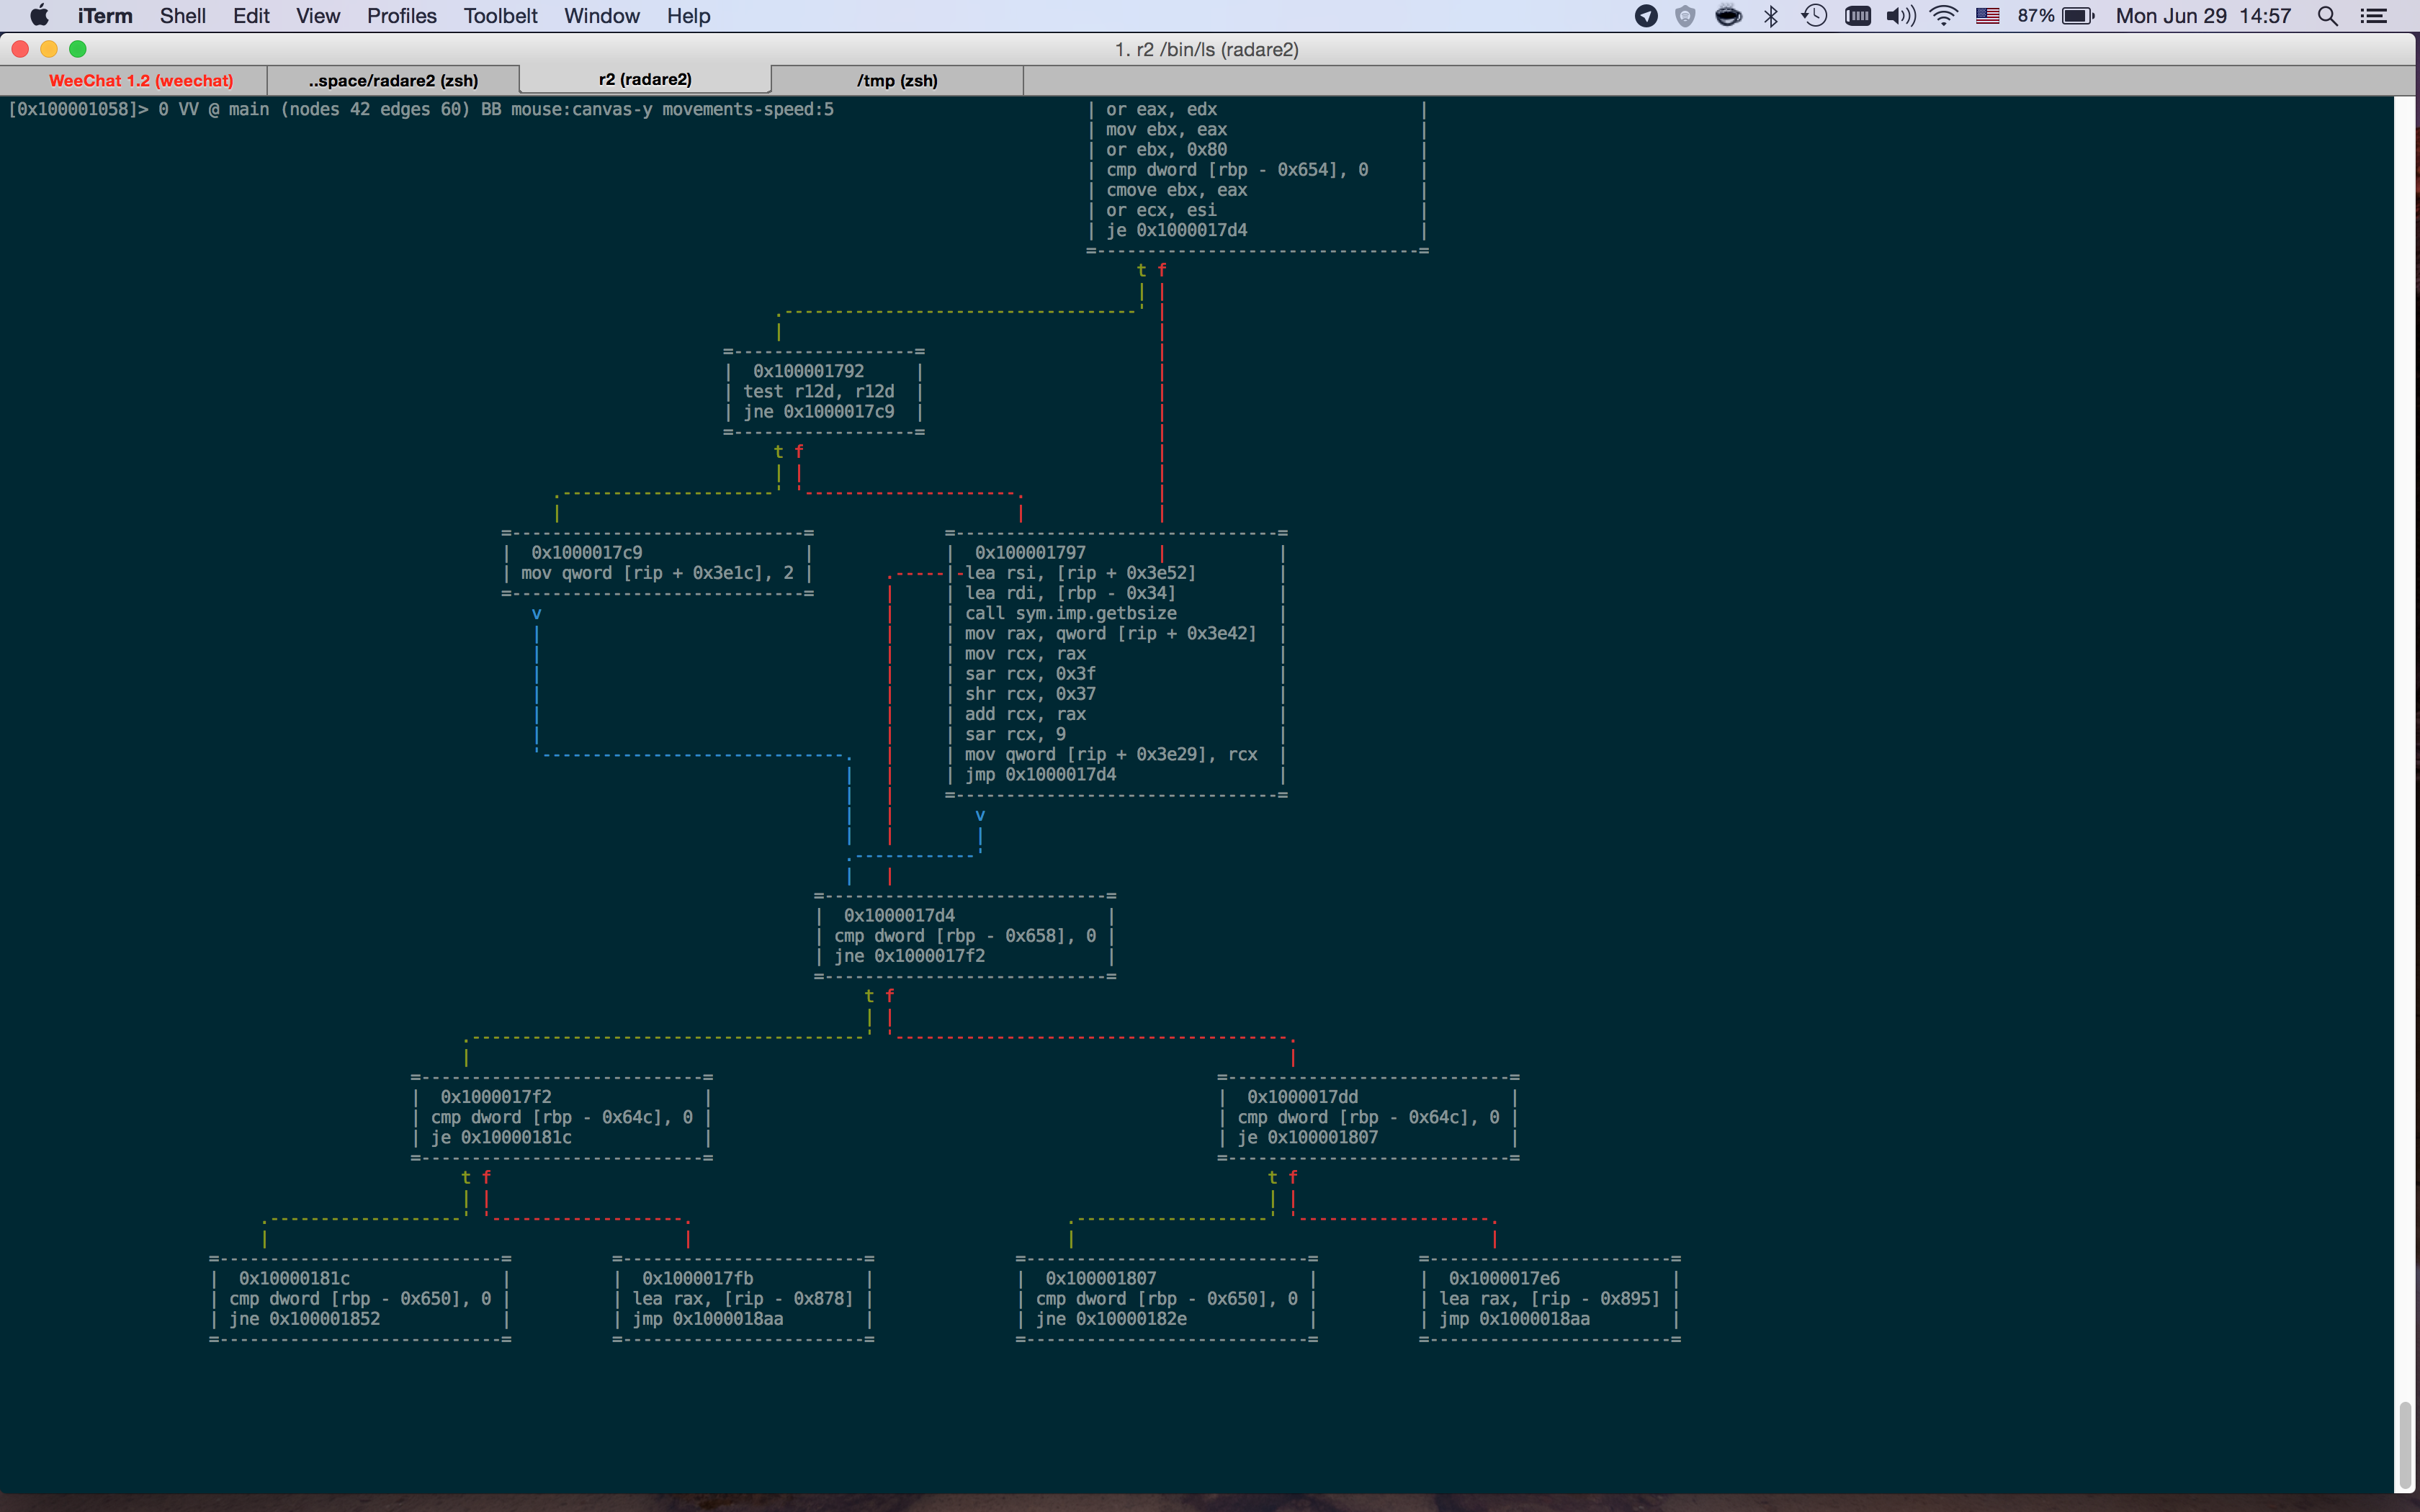
Task: Click node address 0x100001797
Action: [x=1030, y=552]
